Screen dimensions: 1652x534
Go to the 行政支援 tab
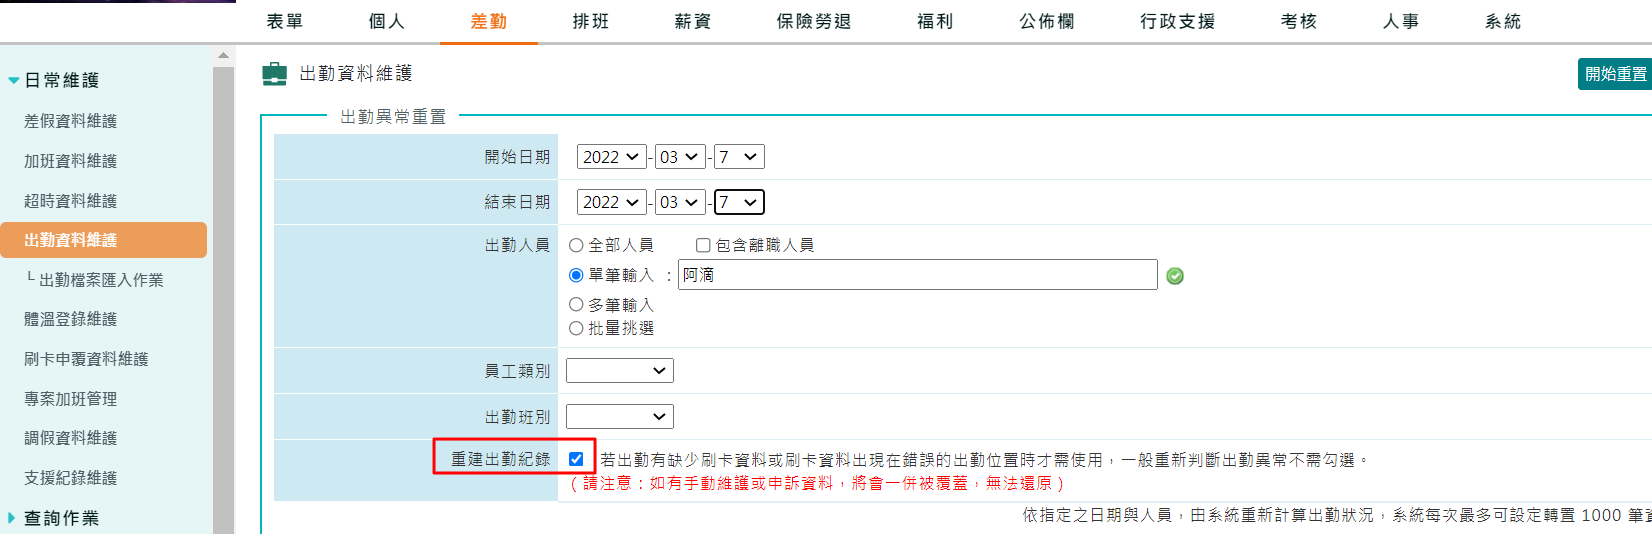coord(1178,21)
